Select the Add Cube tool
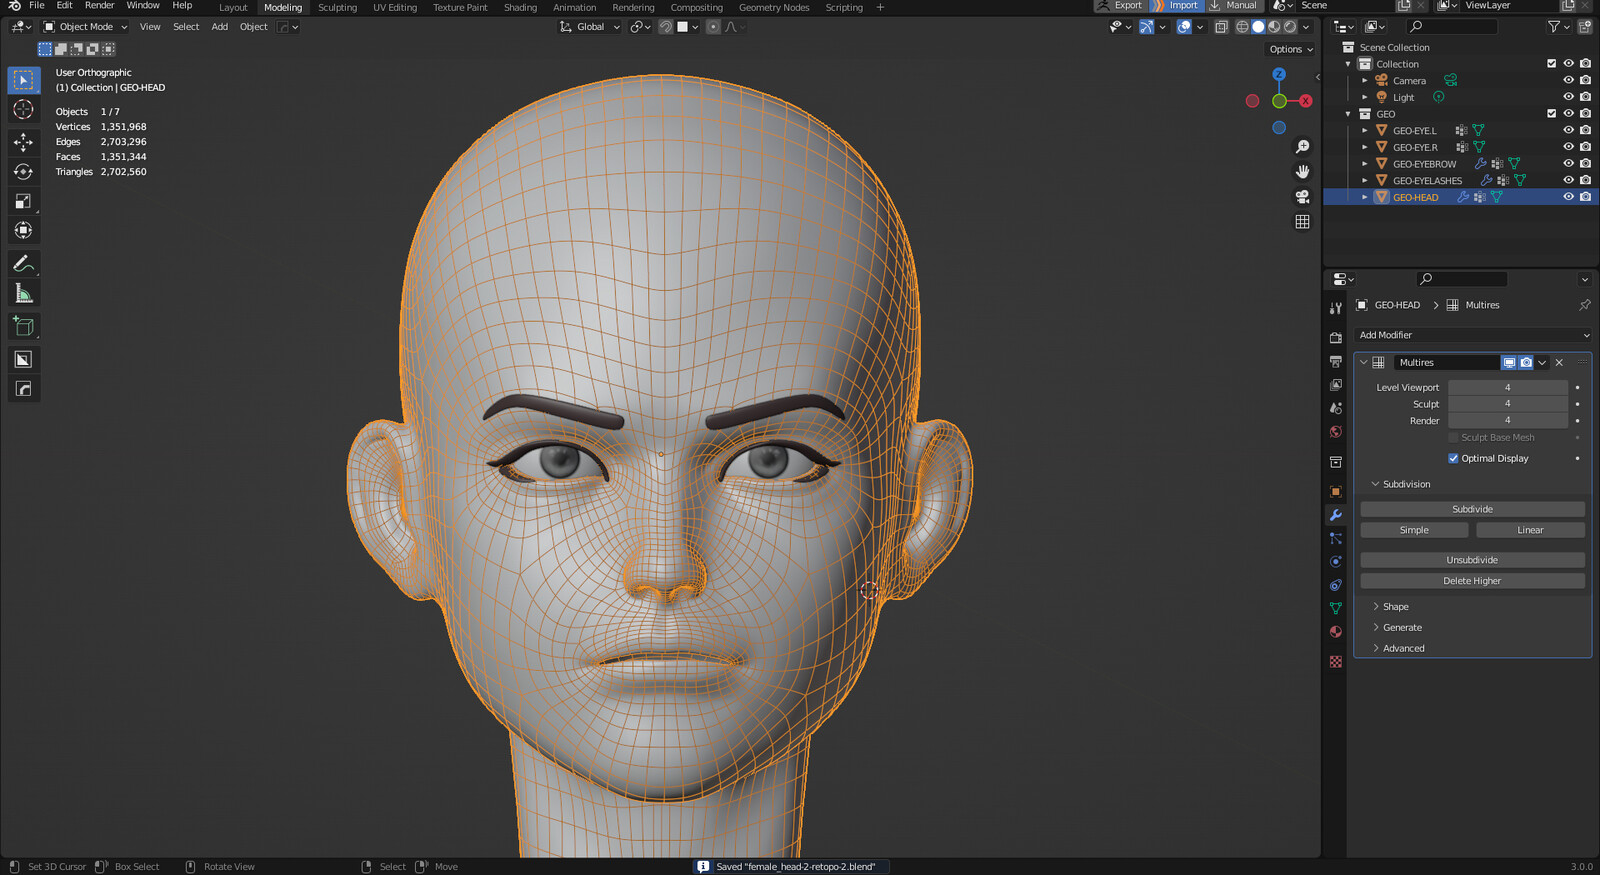 pyautogui.click(x=23, y=326)
